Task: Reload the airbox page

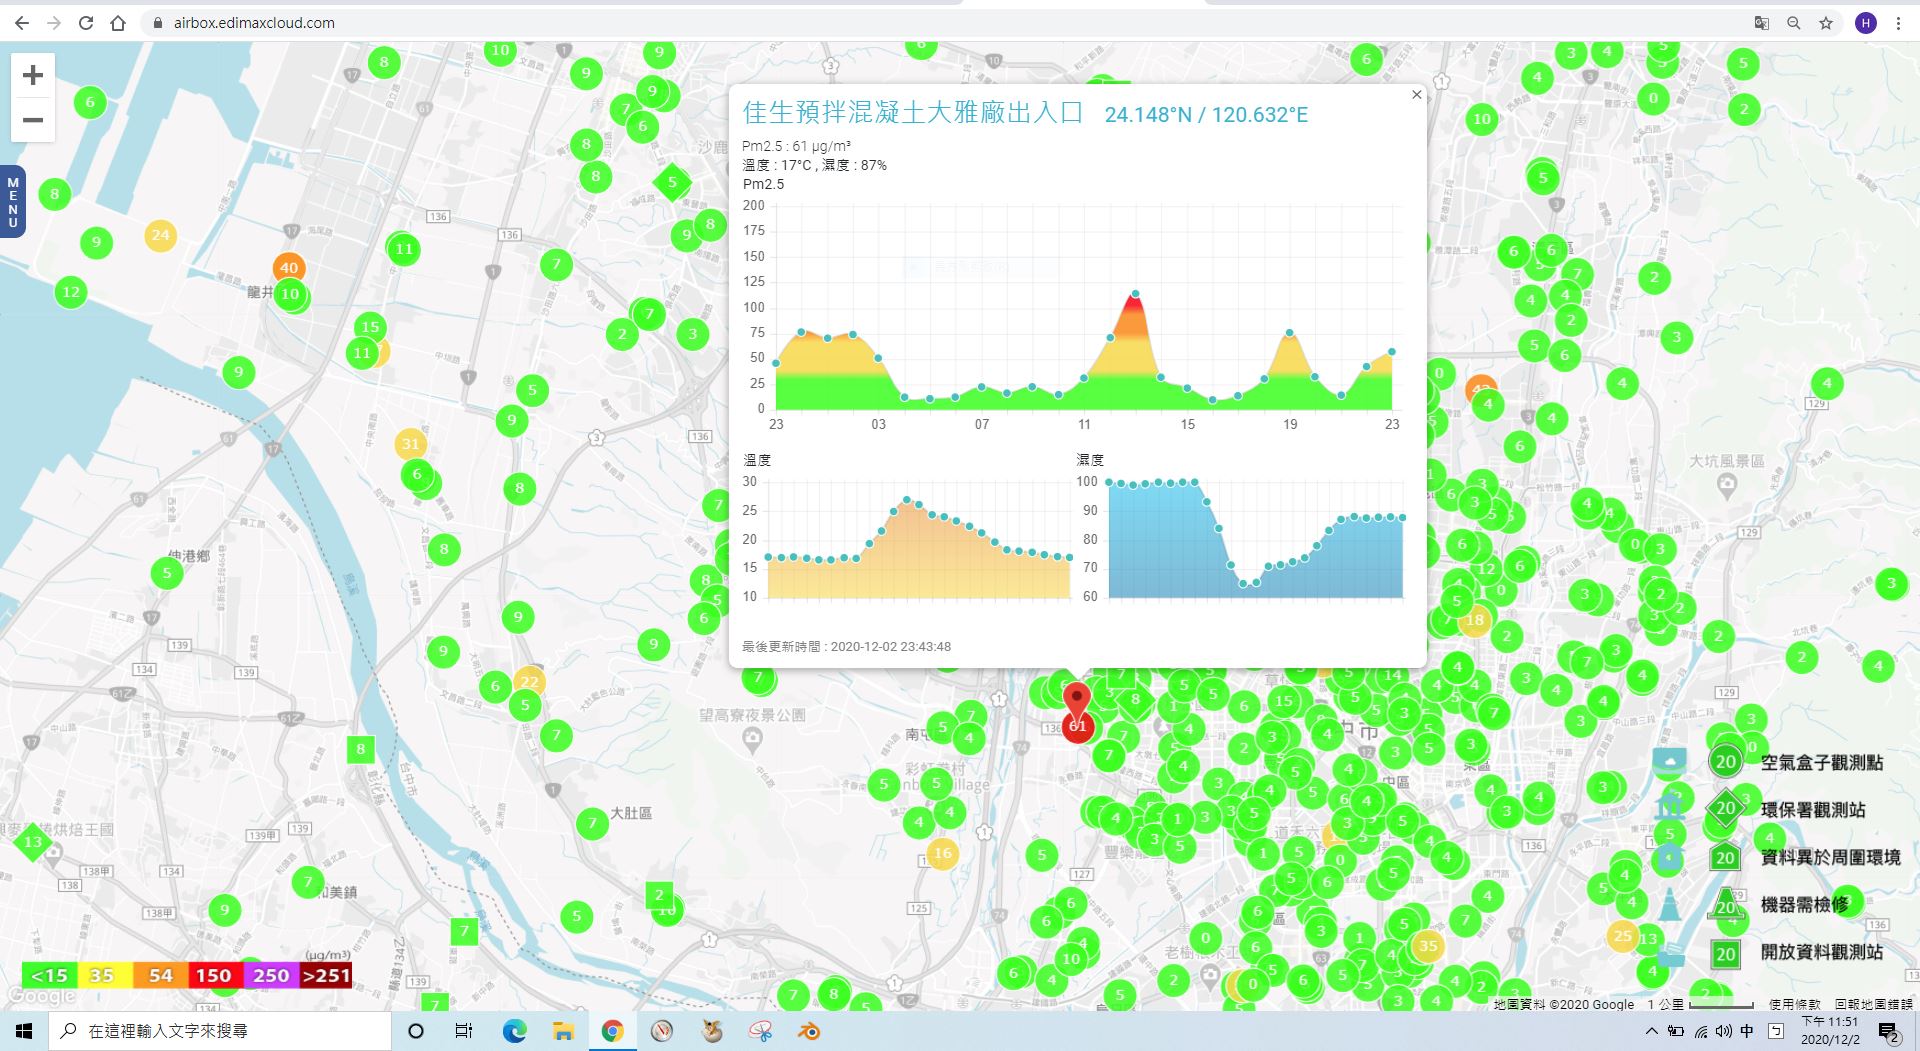Action: [86, 23]
